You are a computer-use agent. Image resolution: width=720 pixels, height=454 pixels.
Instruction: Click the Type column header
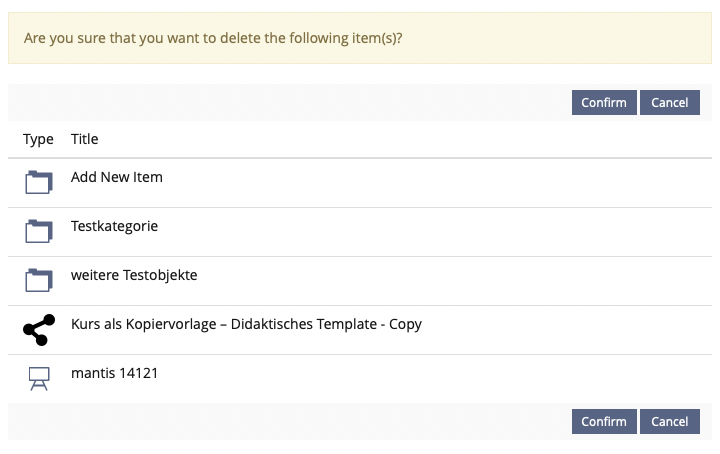(38, 139)
